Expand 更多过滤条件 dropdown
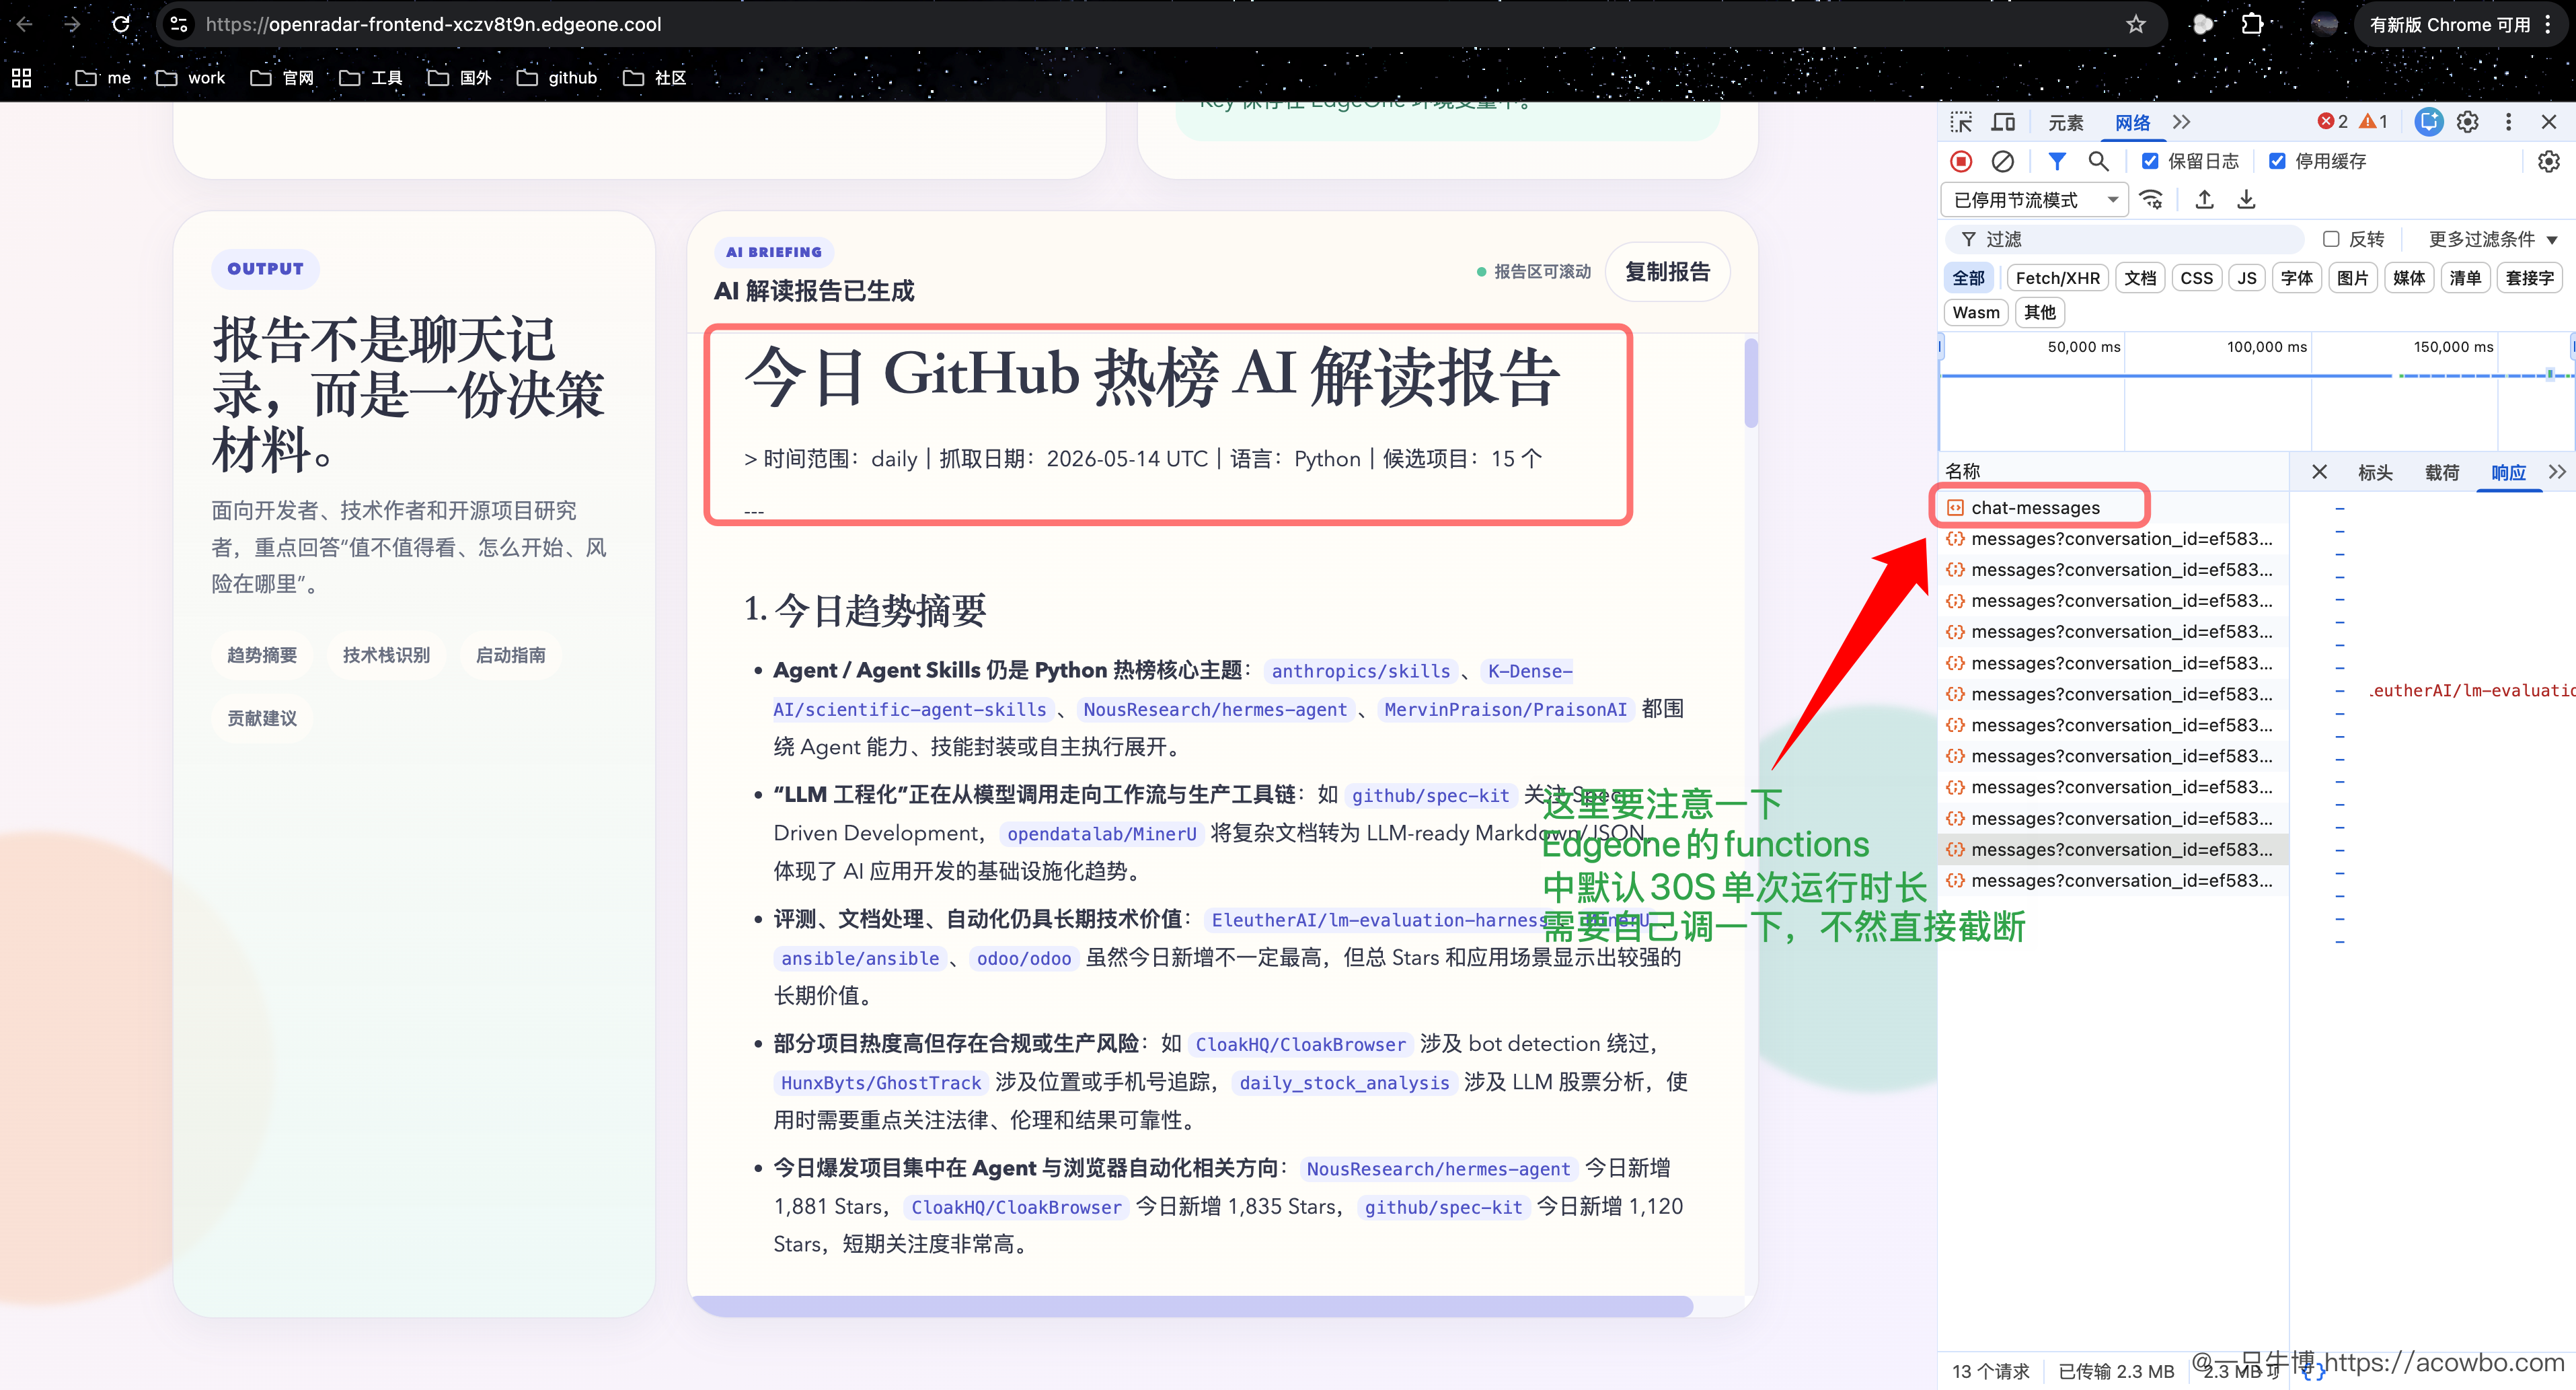Image resolution: width=2576 pixels, height=1390 pixels. click(2492, 239)
